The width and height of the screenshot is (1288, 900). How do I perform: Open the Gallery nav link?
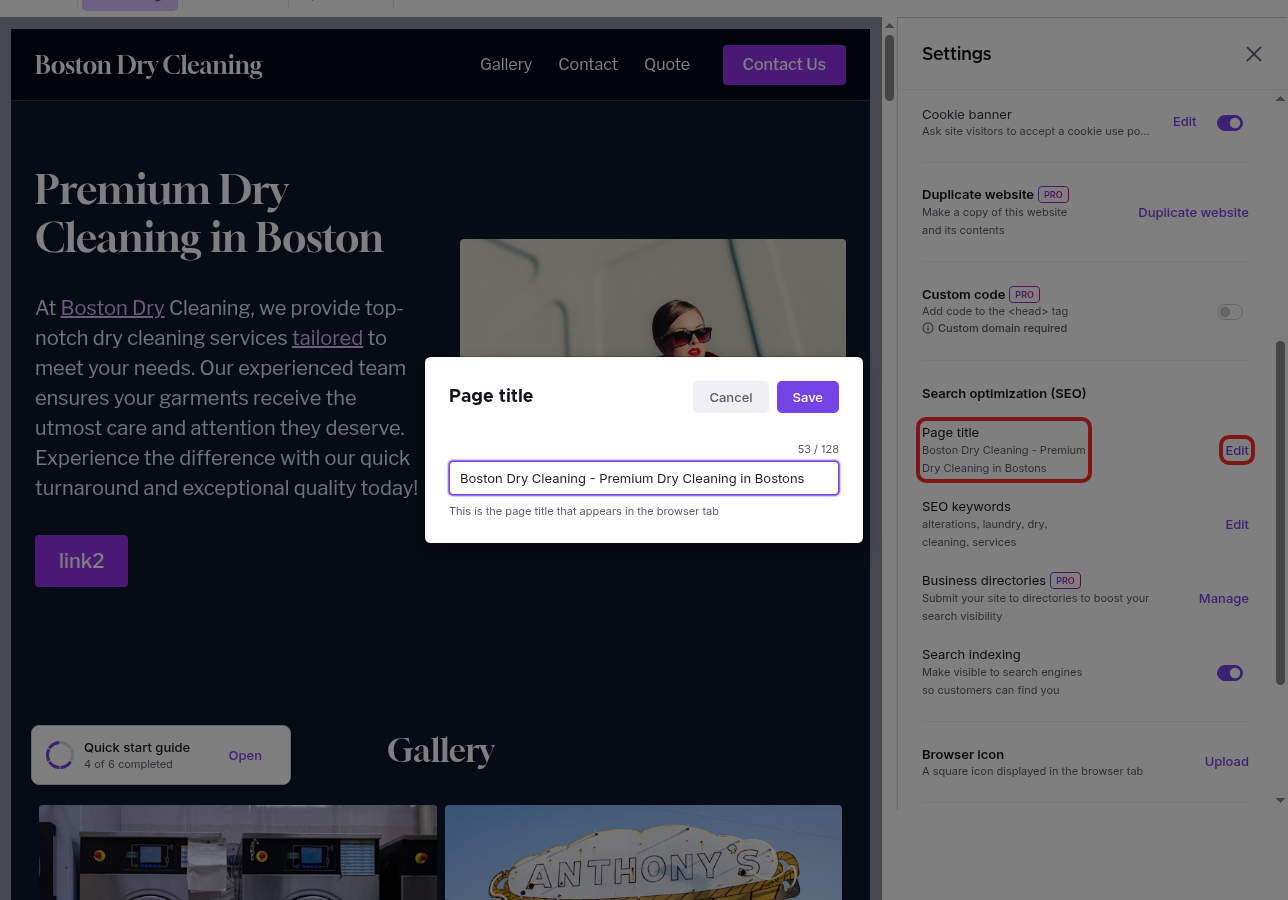click(x=506, y=64)
